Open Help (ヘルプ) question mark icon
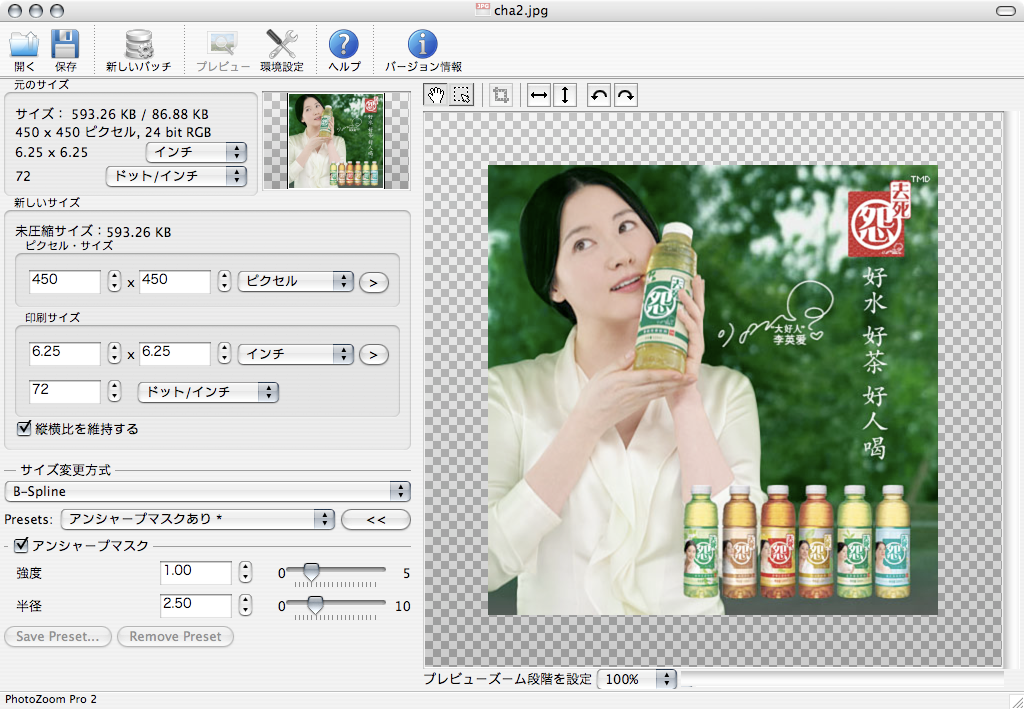The width and height of the screenshot is (1024, 709). [x=344, y=44]
